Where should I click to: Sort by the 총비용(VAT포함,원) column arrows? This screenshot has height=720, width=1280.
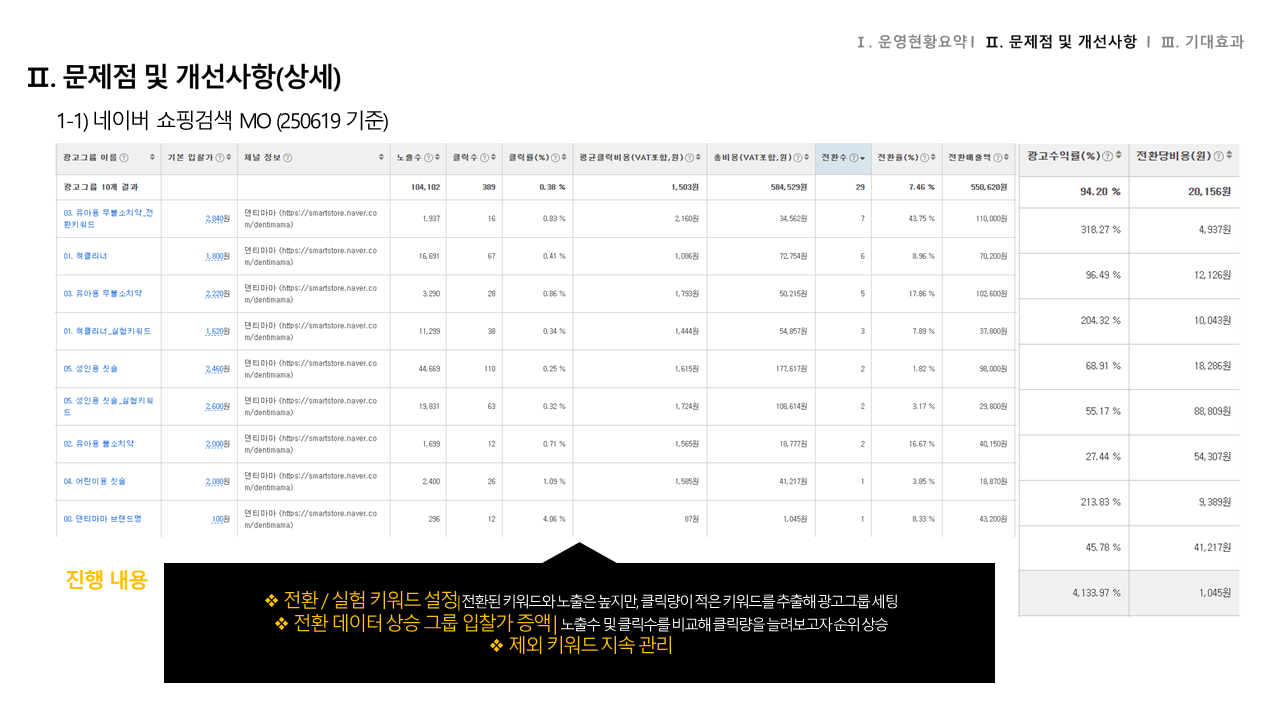coord(806,157)
